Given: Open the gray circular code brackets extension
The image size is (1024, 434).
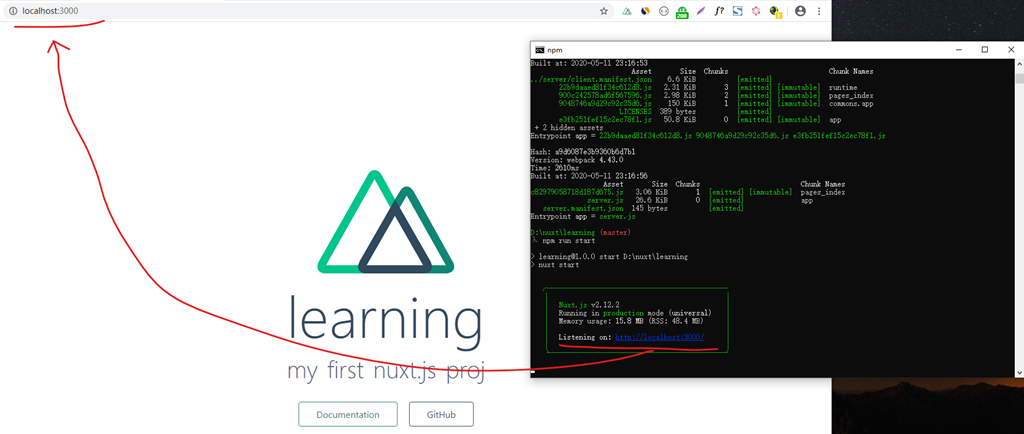Looking at the screenshot, I should click(x=664, y=11).
